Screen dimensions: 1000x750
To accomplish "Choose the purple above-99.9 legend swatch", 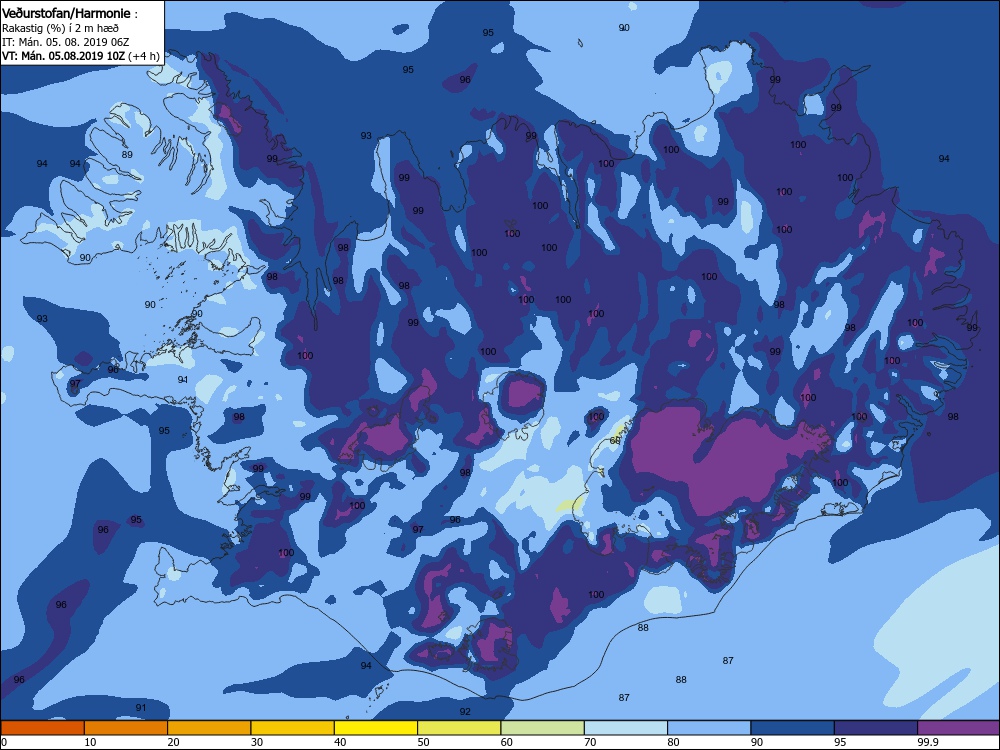I will tap(959, 728).
